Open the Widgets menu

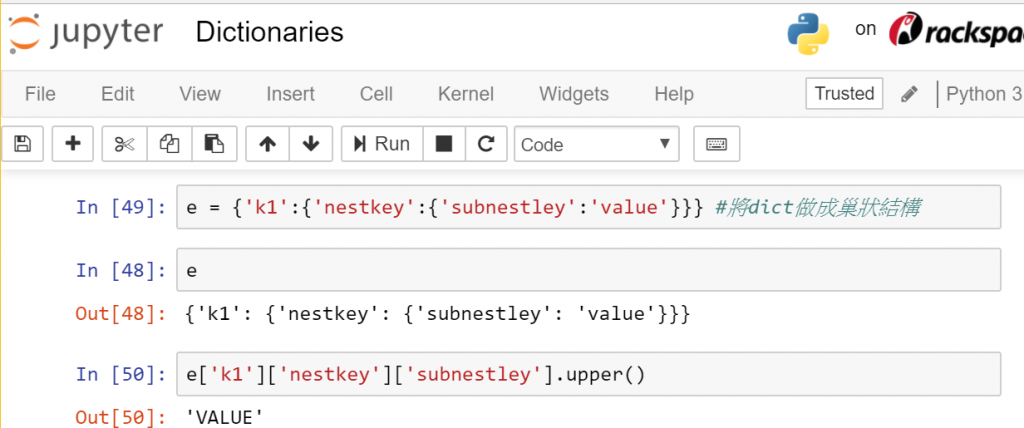[574, 94]
